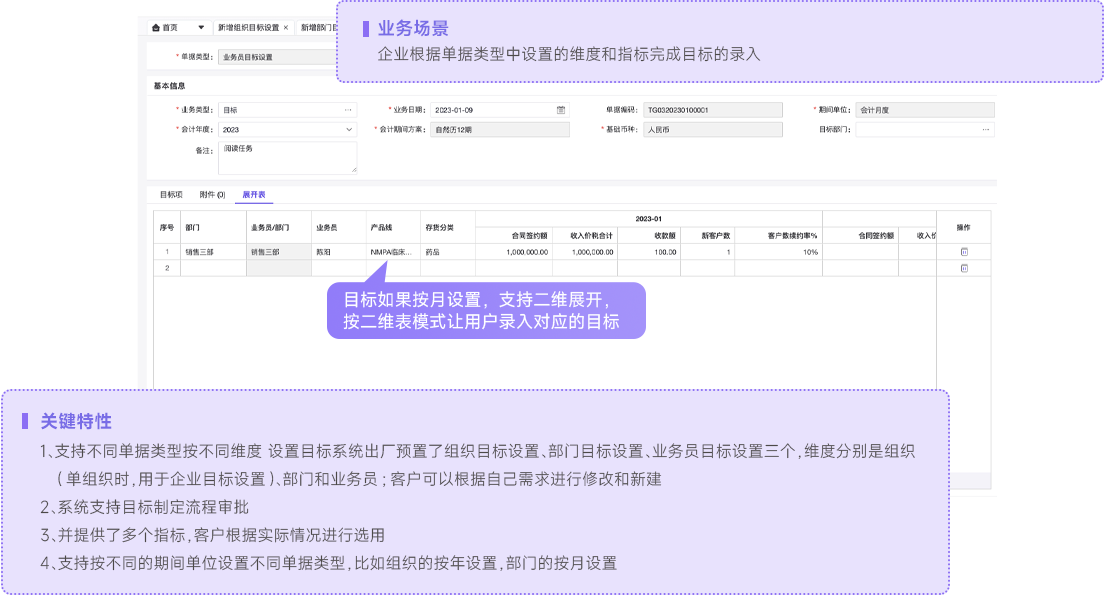Select the 展开表 tab
The width and height of the screenshot is (1104, 595).
pyautogui.click(x=254, y=194)
